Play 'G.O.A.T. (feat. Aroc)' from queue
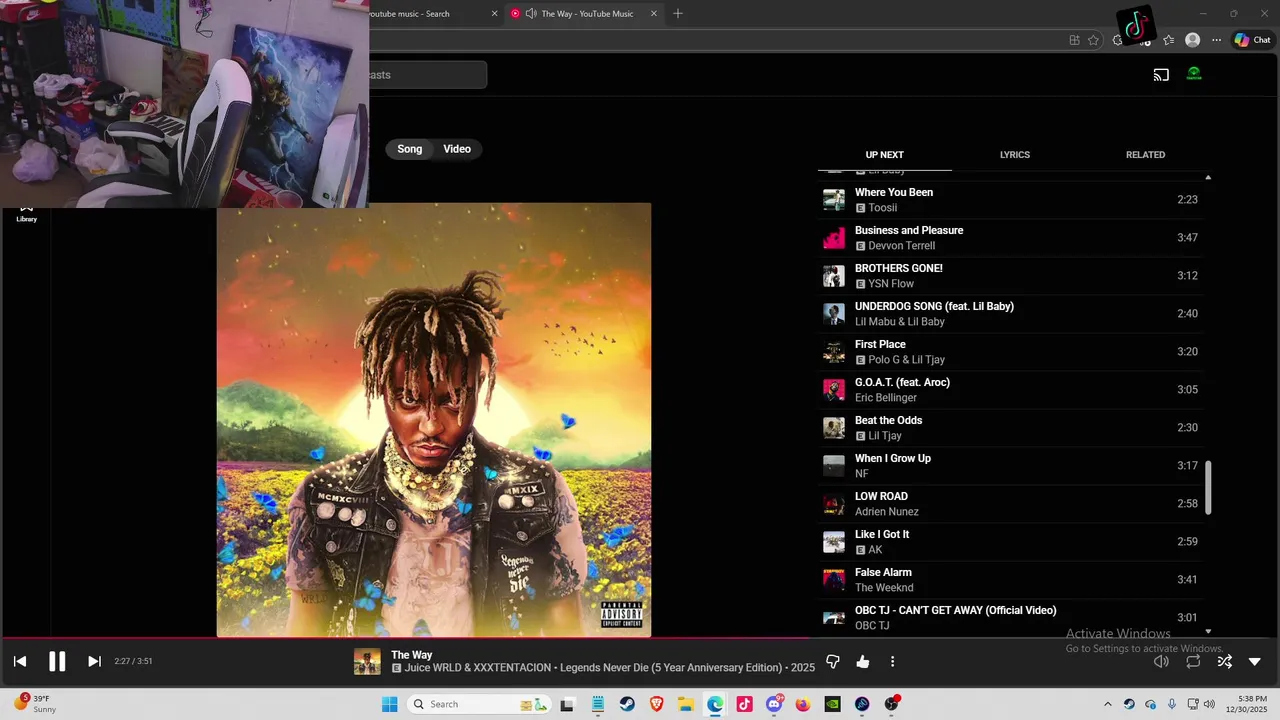1280x720 pixels. [1010, 390]
